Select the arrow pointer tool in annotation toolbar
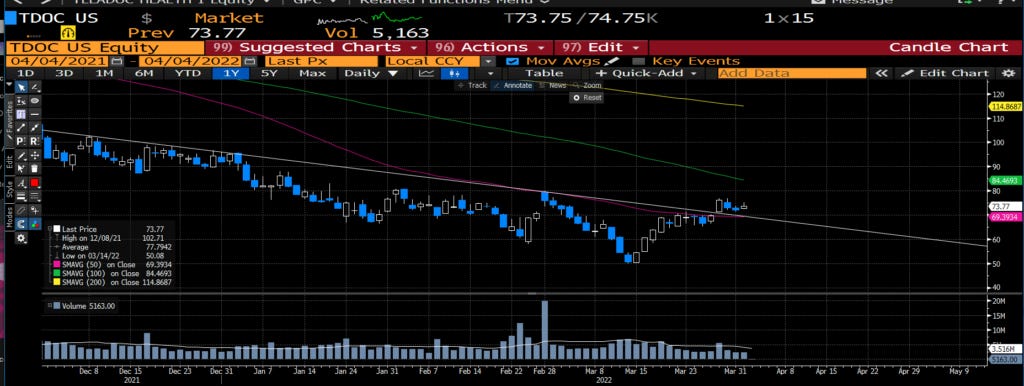Image resolution: width=1024 pixels, height=386 pixels. (21, 87)
